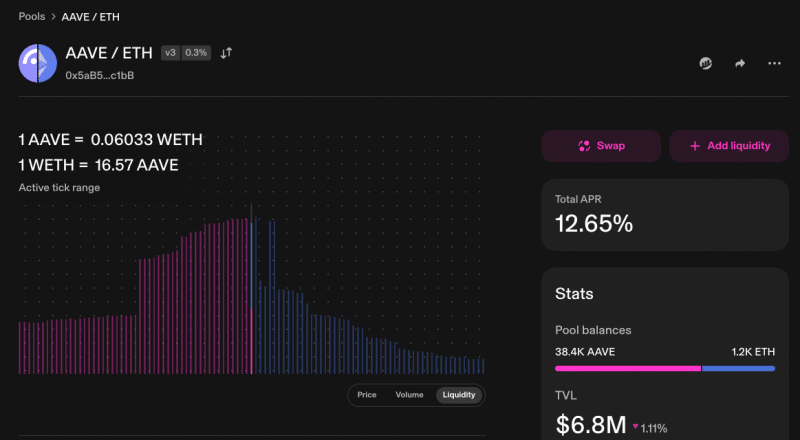800x440 pixels.
Task: Click the 0.3% fee tier badge
Action: pyautogui.click(x=196, y=53)
